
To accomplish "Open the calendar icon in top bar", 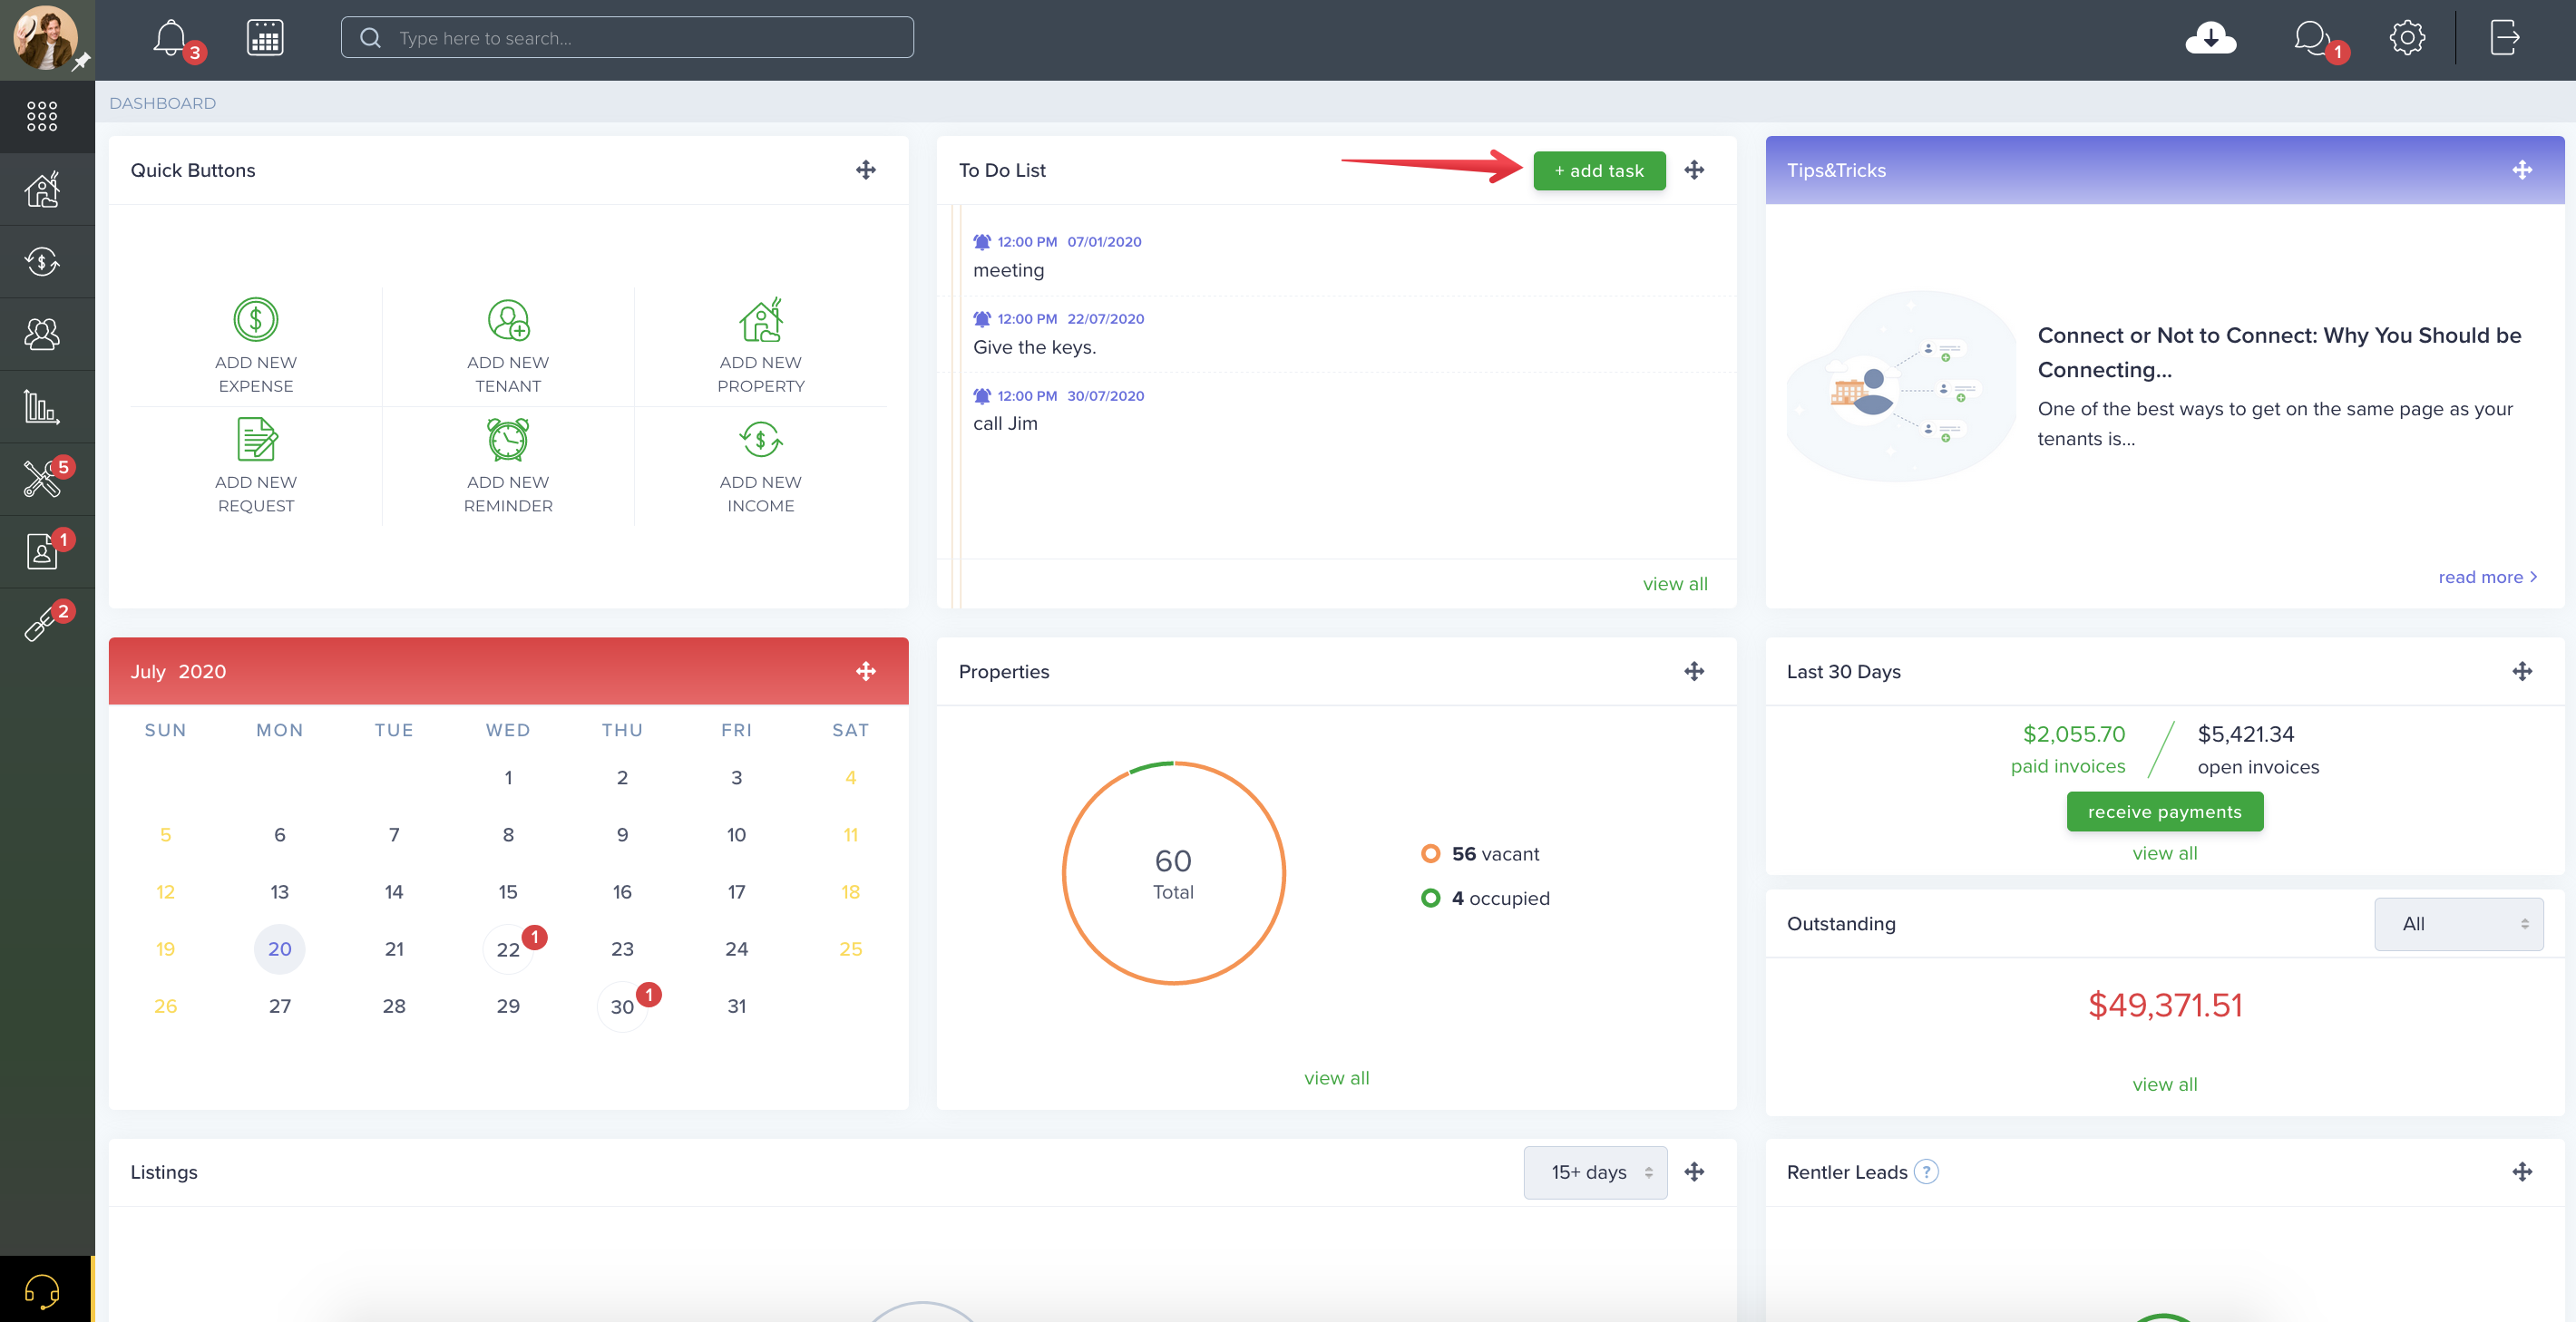I will tap(265, 38).
